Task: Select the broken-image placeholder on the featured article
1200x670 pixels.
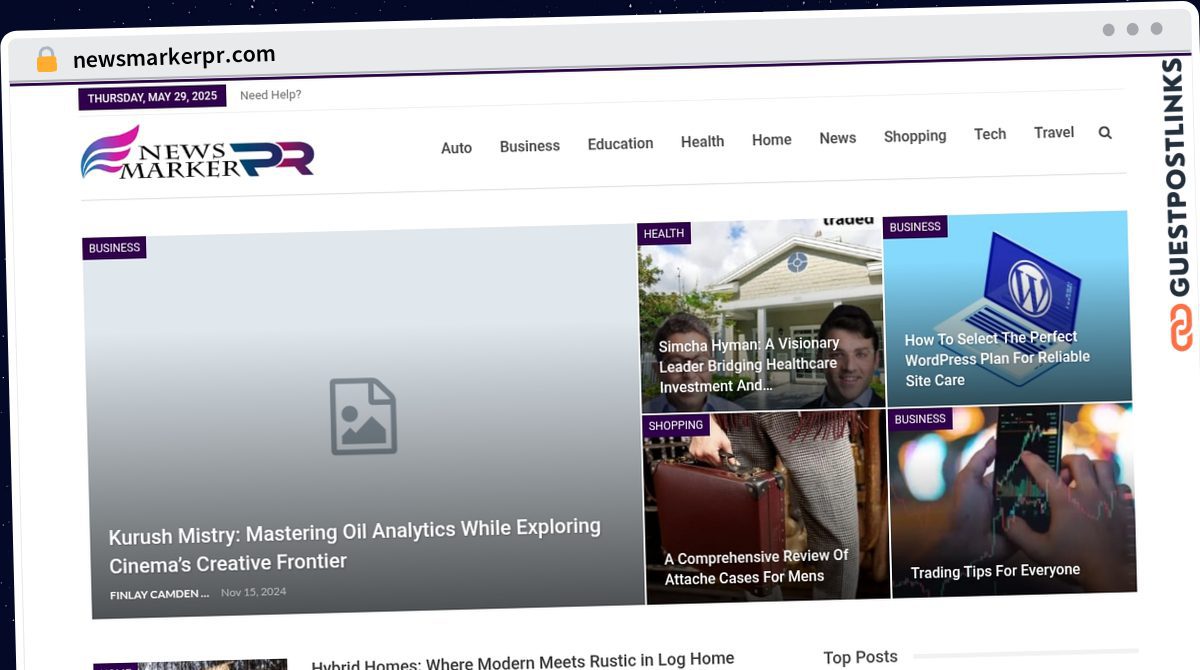Action: coord(363,414)
